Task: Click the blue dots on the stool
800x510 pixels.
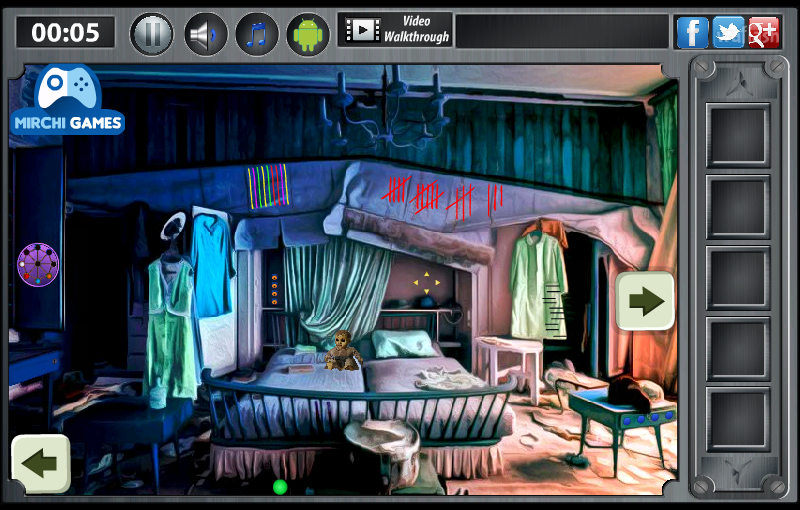Action: pyautogui.click(x=648, y=419)
